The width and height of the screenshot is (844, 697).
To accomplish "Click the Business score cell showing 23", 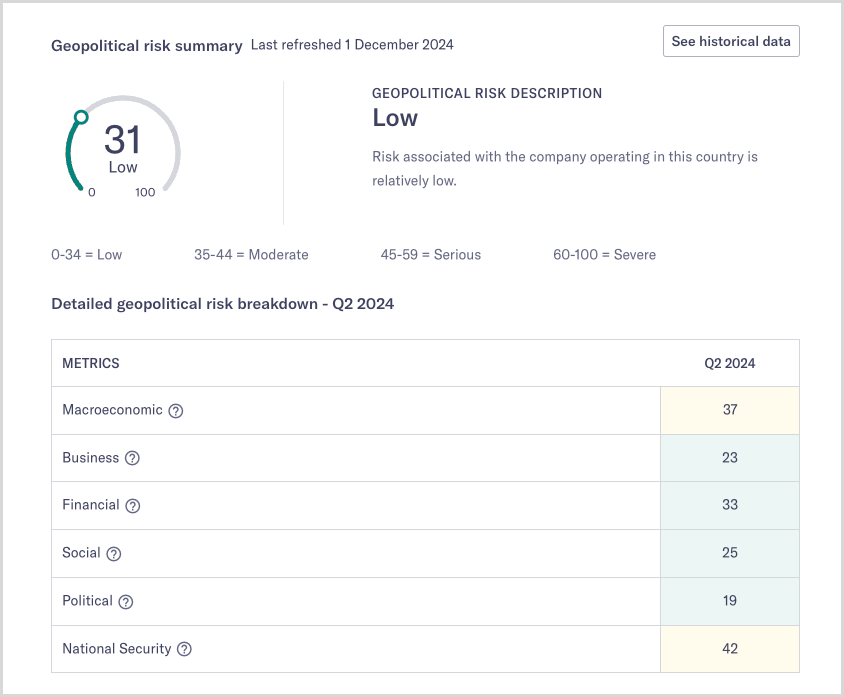I will tap(729, 458).
